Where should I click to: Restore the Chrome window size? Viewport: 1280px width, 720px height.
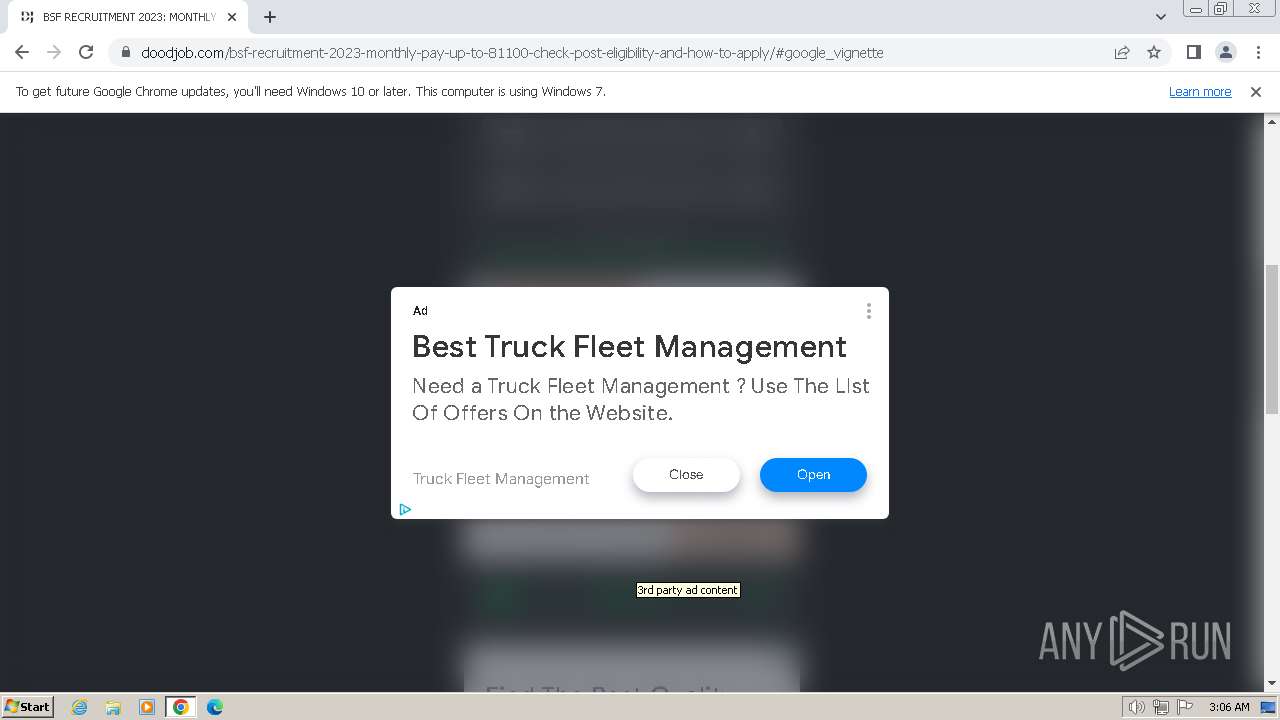(x=1221, y=9)
